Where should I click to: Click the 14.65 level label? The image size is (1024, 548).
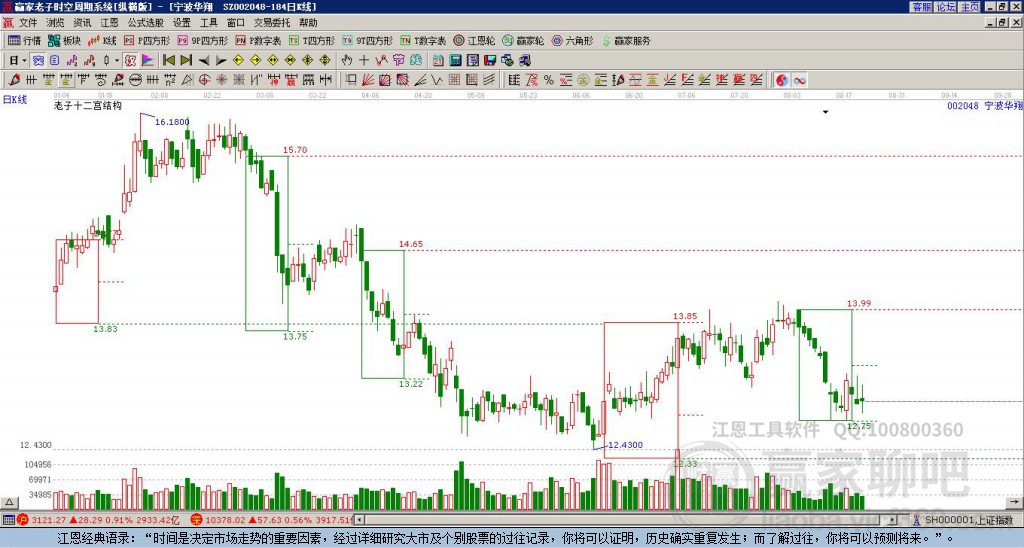pyautogui.click(x=411, y=244)
